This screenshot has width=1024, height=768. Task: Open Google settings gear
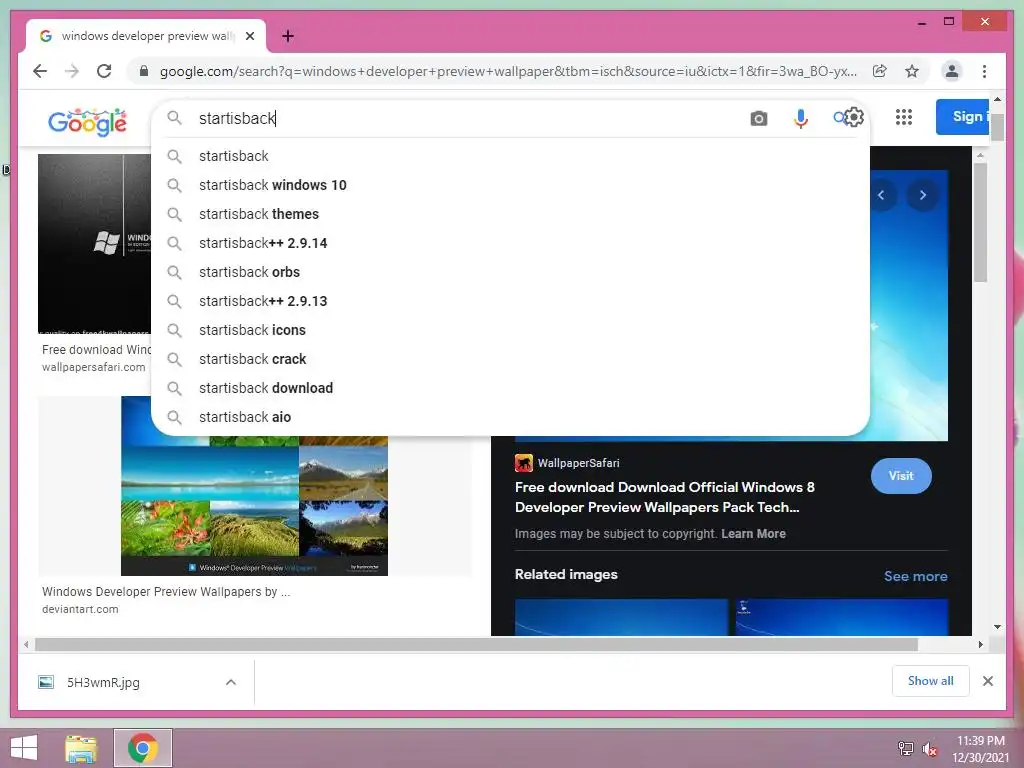pos(854,117)
